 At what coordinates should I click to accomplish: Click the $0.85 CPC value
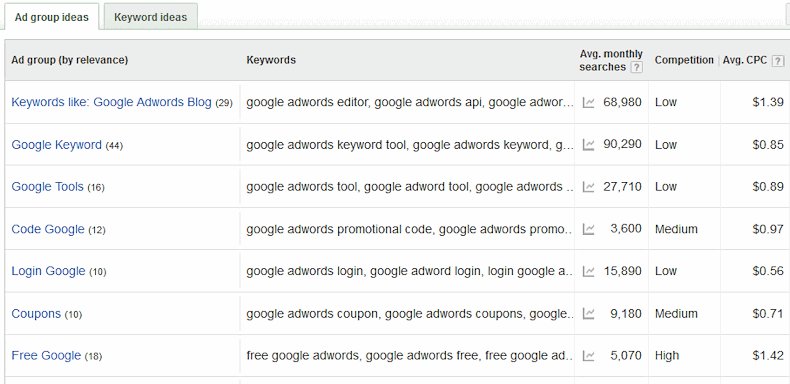[768, 145]
